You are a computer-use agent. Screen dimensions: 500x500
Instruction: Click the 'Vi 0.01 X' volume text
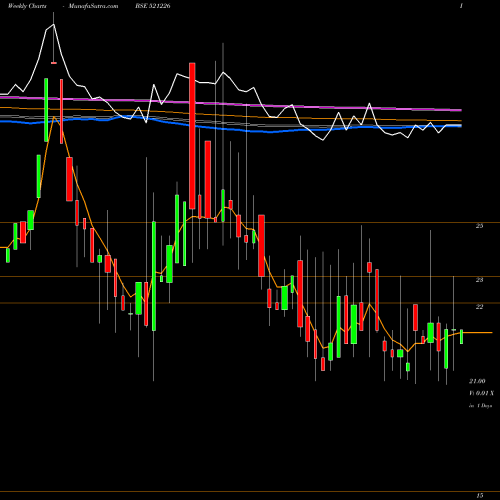[481, 393]
